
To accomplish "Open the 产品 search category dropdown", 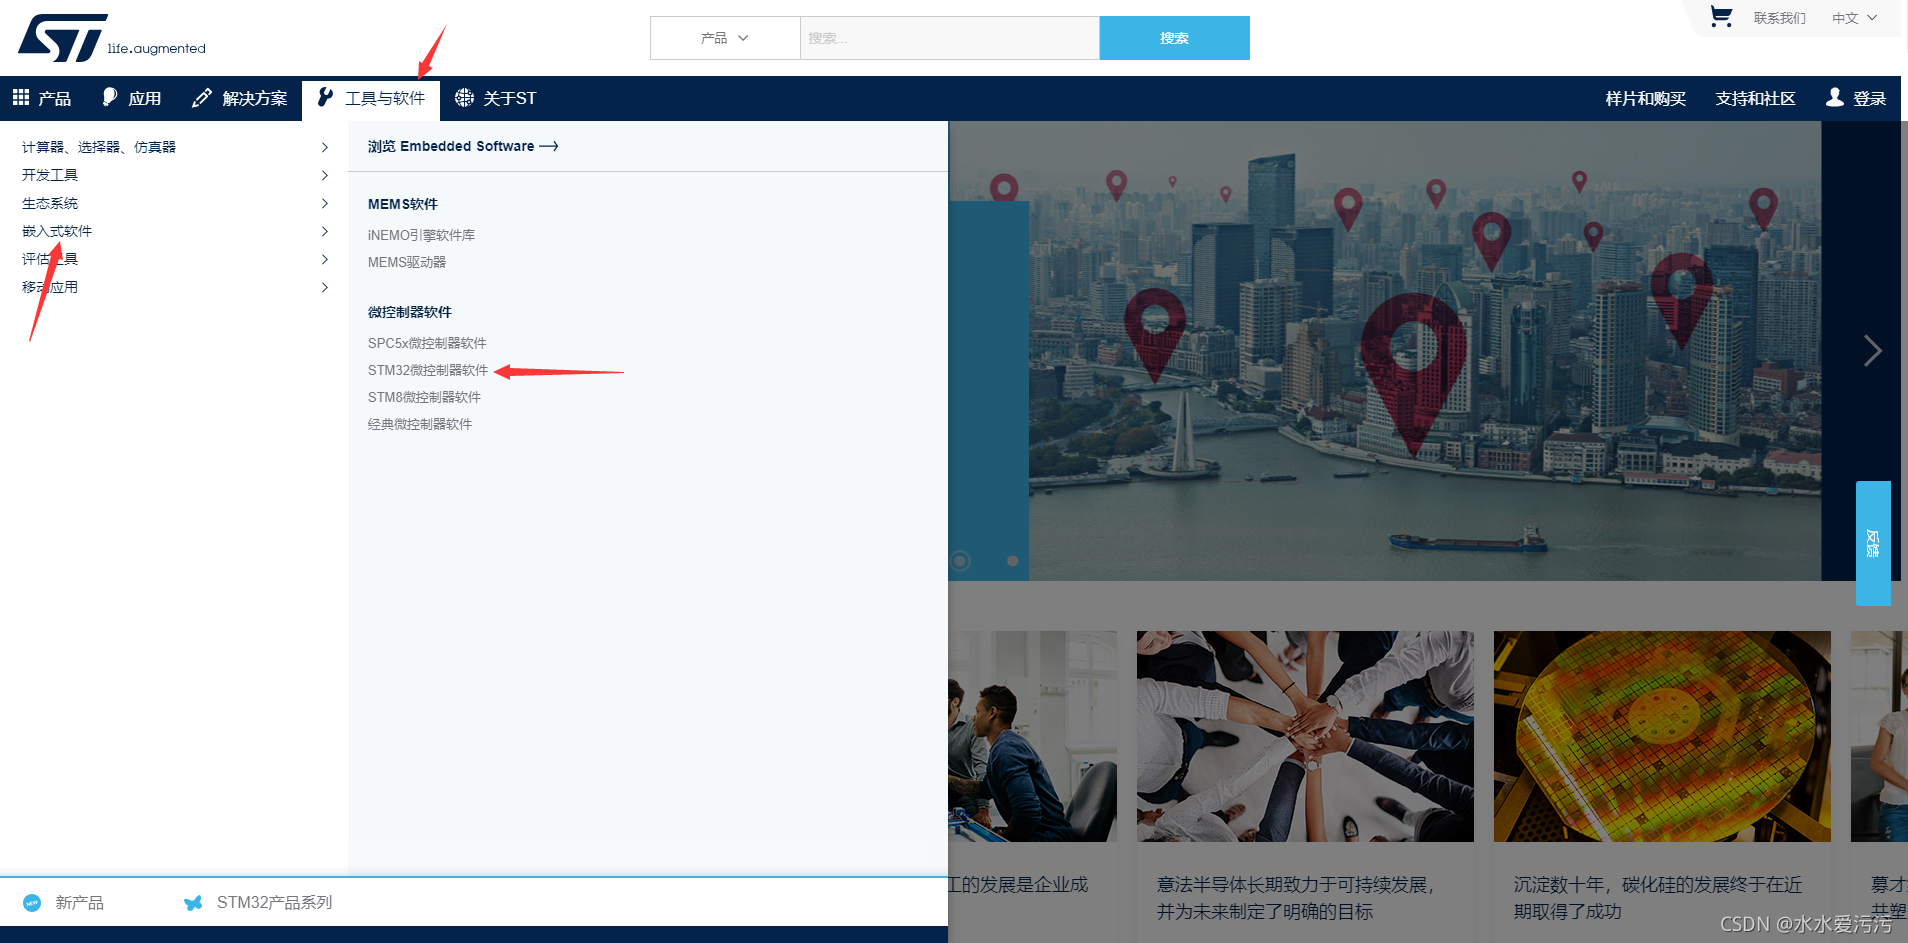I will coord(725,38).
